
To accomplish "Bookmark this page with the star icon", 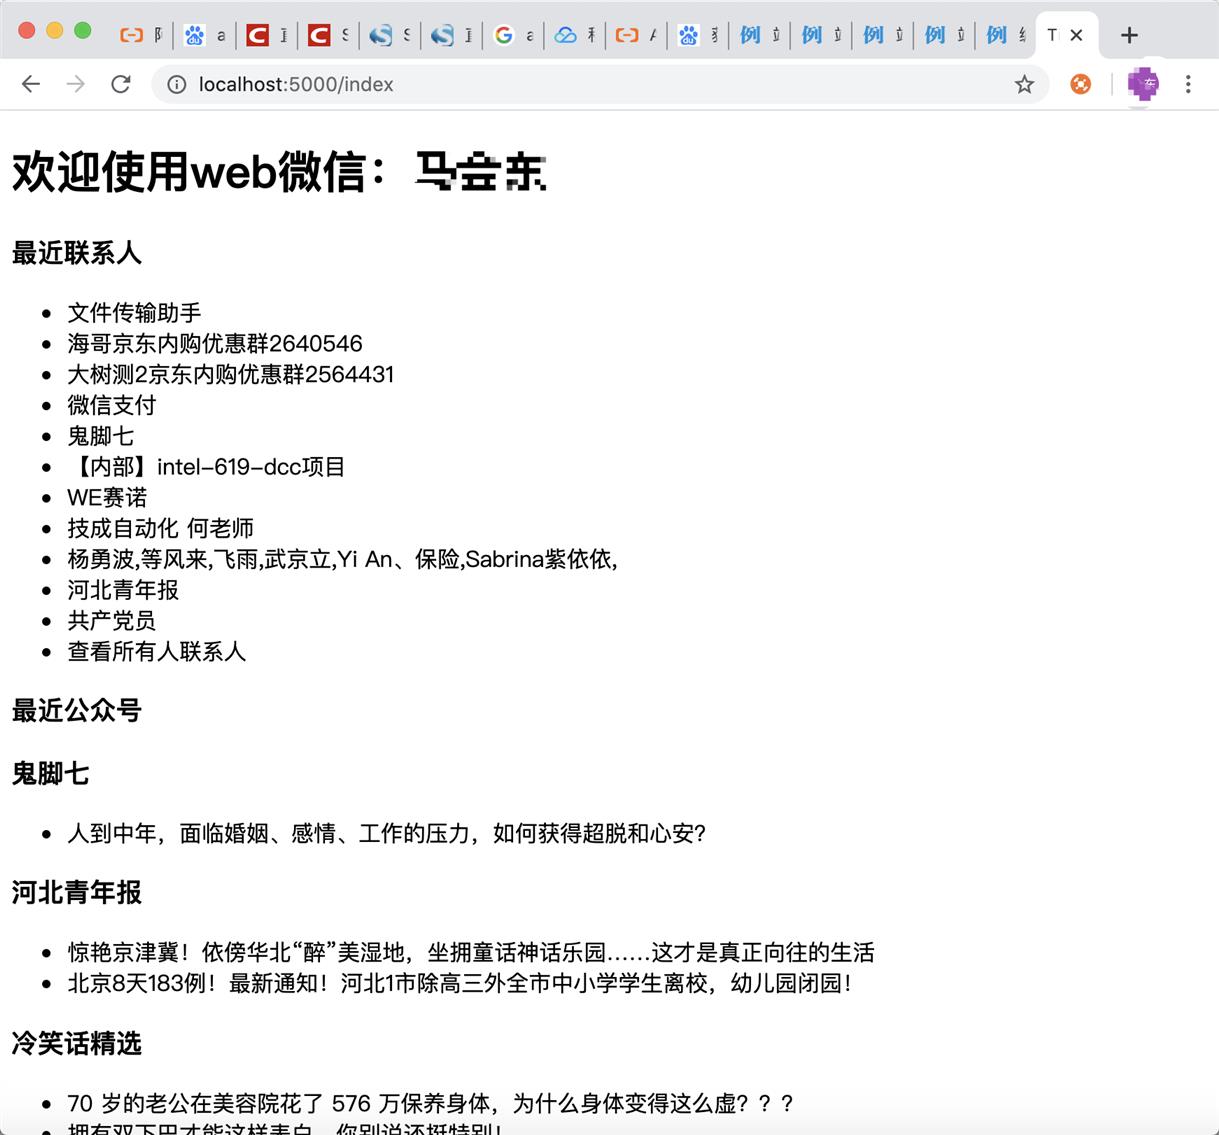I will [1024, 85].
